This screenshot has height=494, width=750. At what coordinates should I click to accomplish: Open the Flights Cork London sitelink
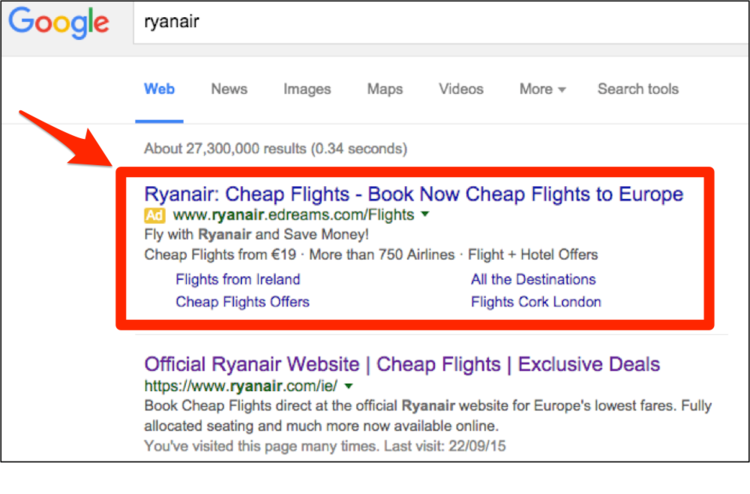pos(536,302)
